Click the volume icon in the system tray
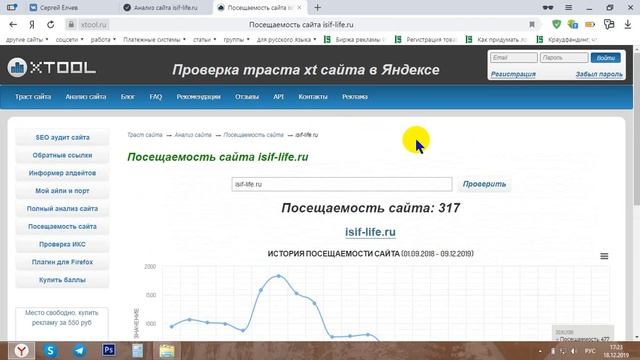Viewport: 640px width, 360px height. pos(573,351)
